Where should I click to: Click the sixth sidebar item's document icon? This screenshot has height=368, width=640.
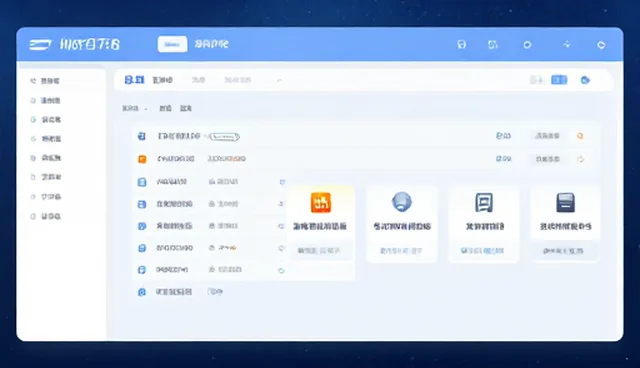[x=33, y=177]
